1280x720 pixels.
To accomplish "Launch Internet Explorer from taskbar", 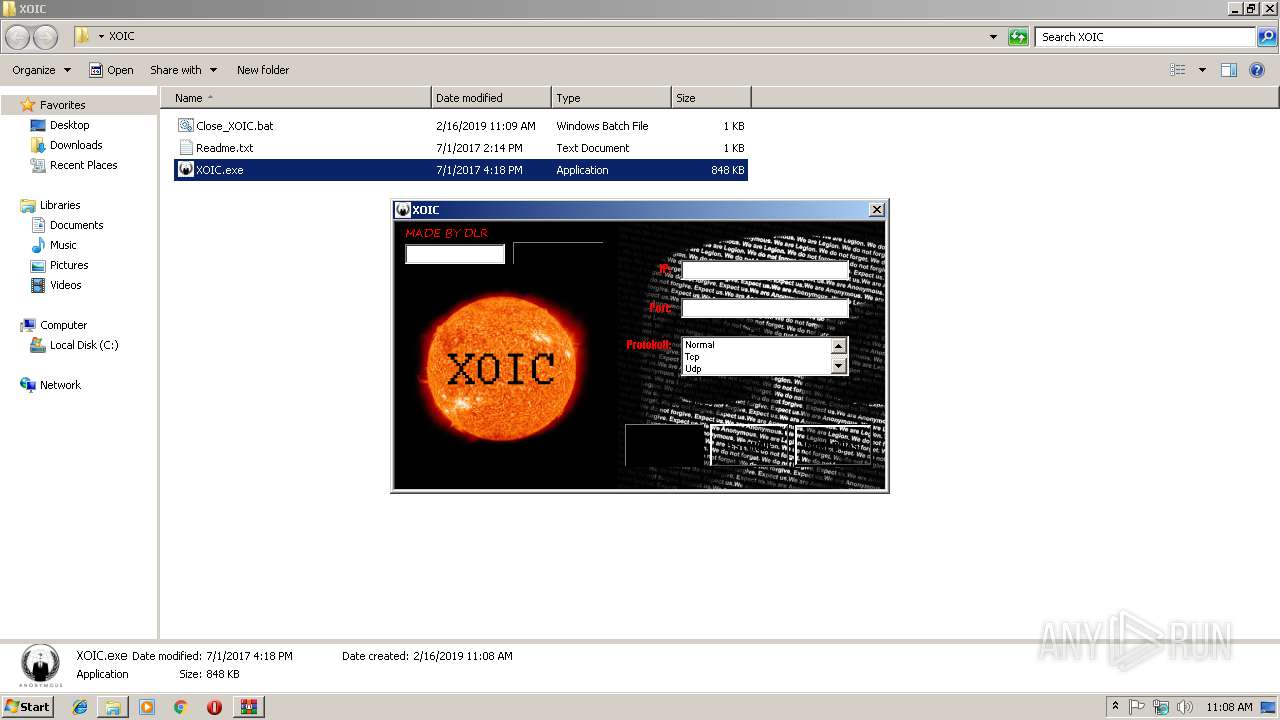I will (x=80, y=707).
